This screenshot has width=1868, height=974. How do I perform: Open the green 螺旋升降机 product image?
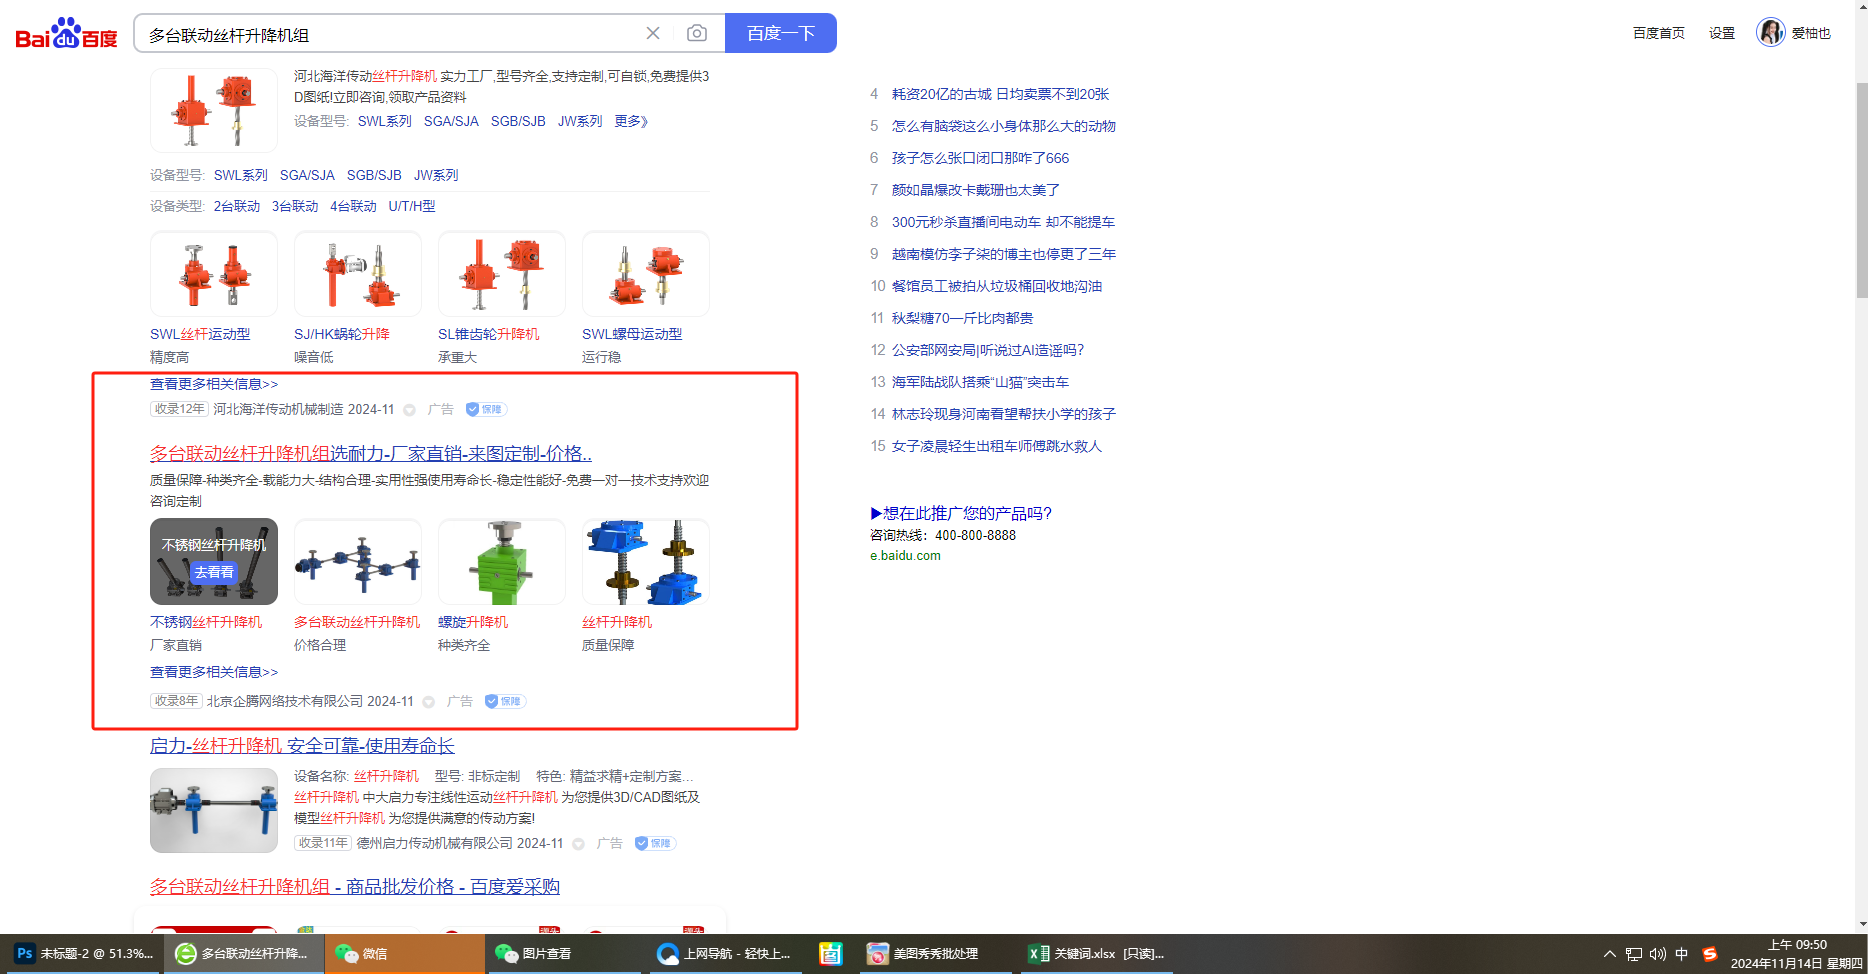502,562
